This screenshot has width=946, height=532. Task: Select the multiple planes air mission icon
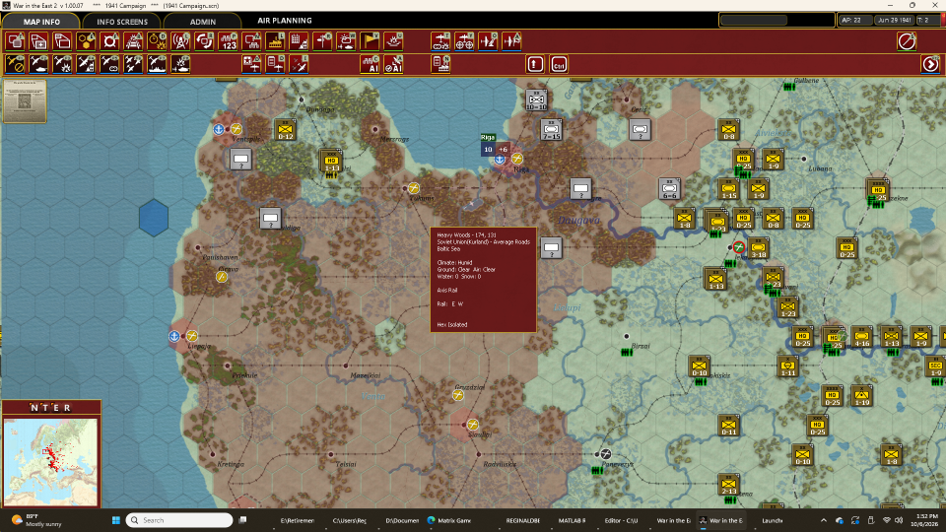133,64
